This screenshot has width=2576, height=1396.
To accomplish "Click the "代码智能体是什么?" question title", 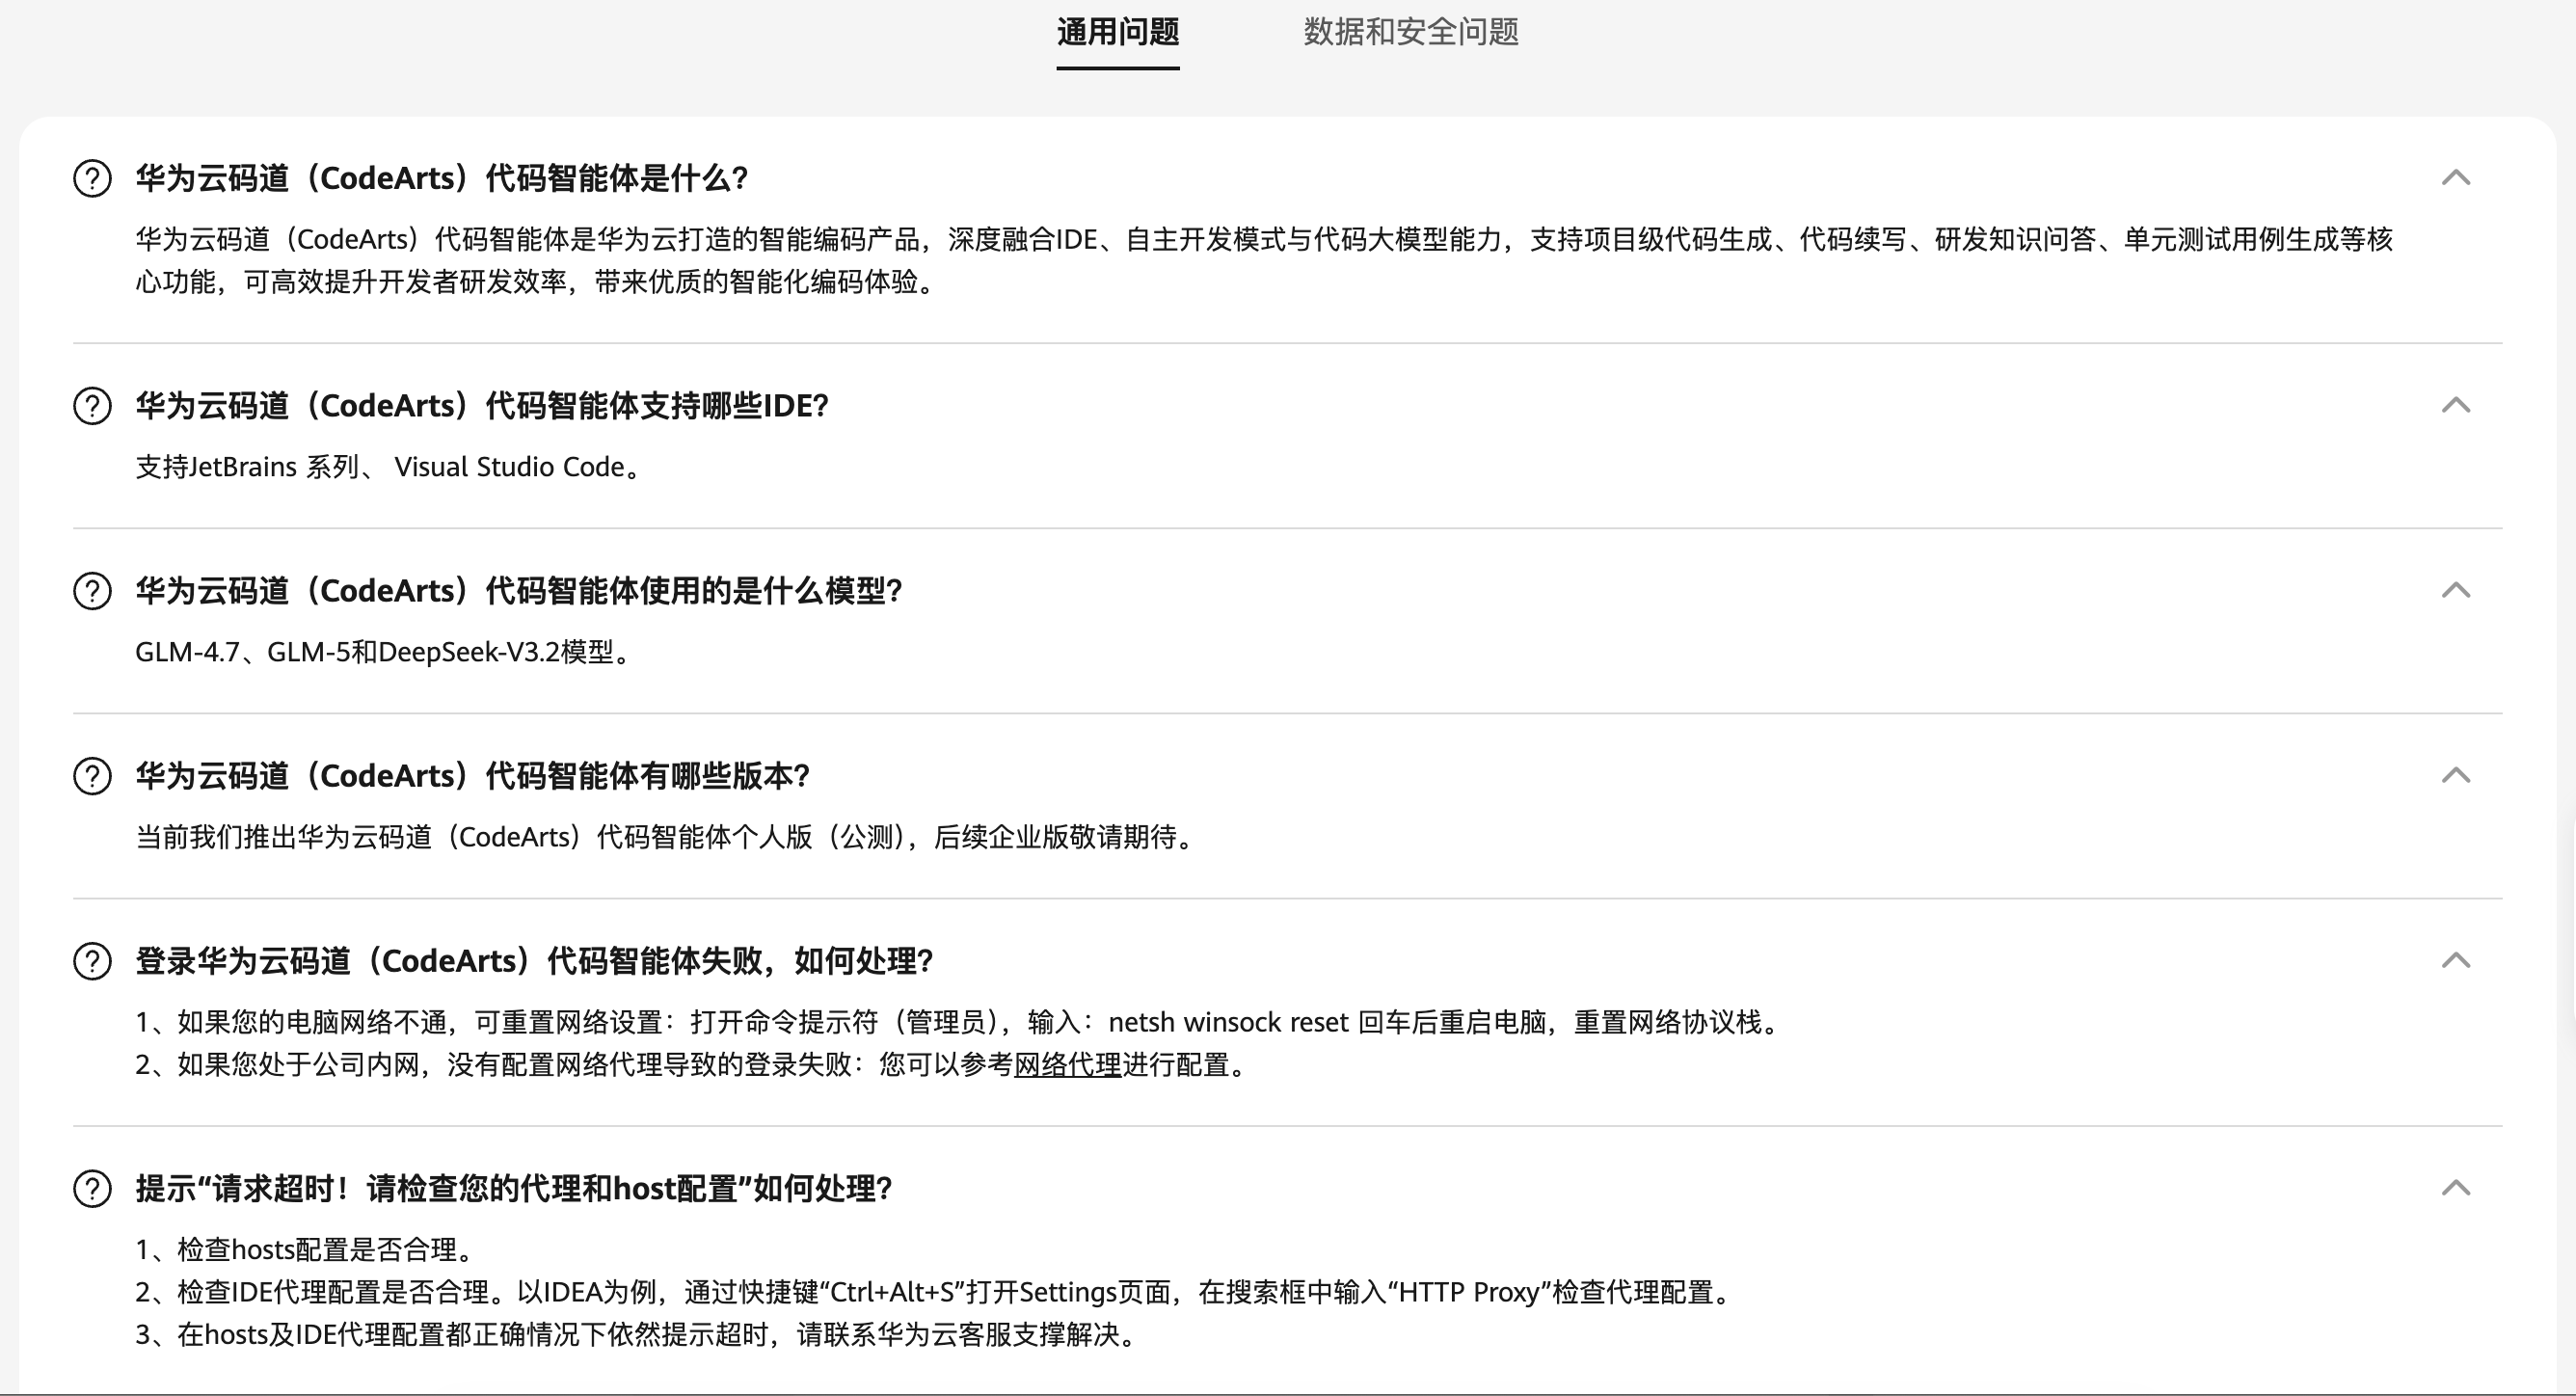I will click(442, 179).
